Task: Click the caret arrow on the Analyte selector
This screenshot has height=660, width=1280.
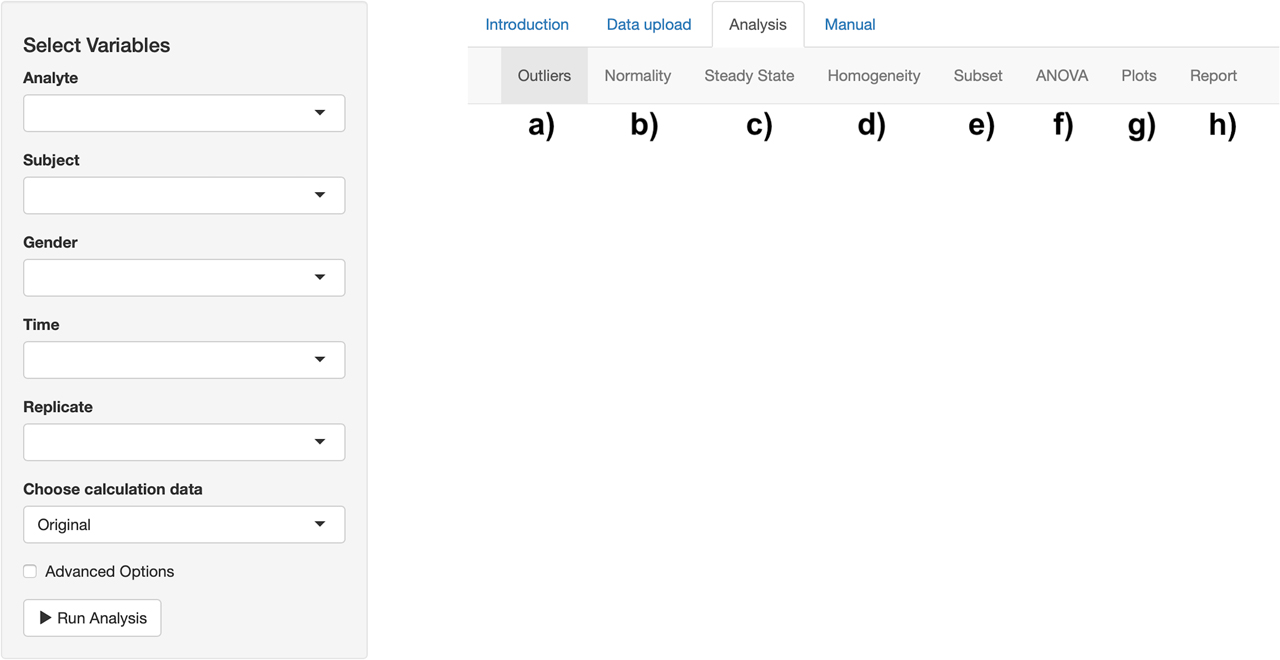Action: 320,113
